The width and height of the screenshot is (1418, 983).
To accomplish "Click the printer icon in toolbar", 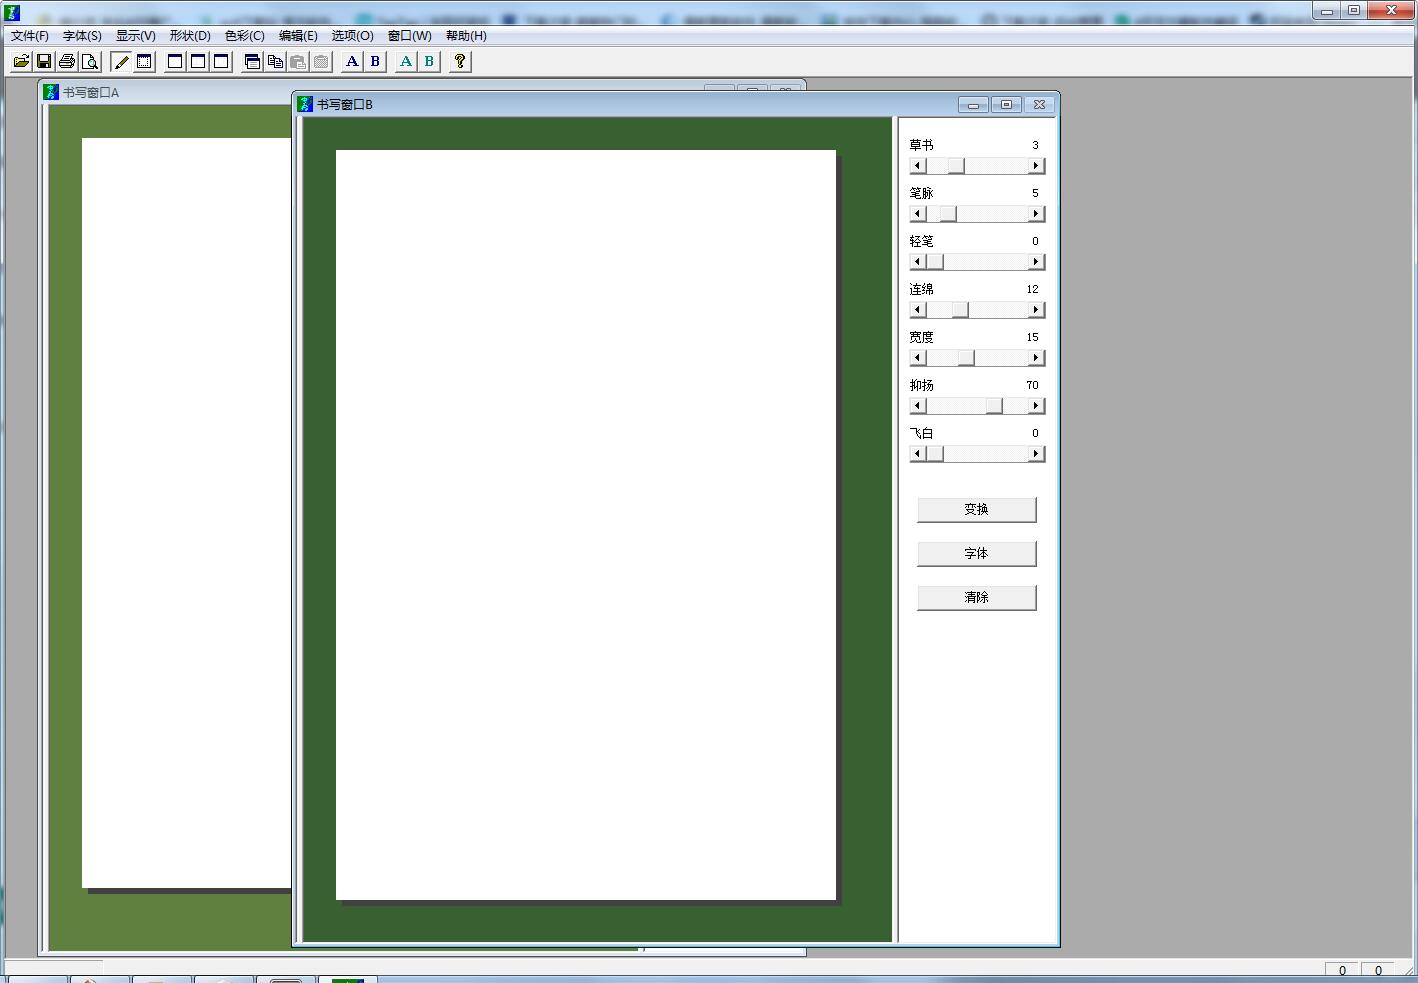I will point(67,62).
